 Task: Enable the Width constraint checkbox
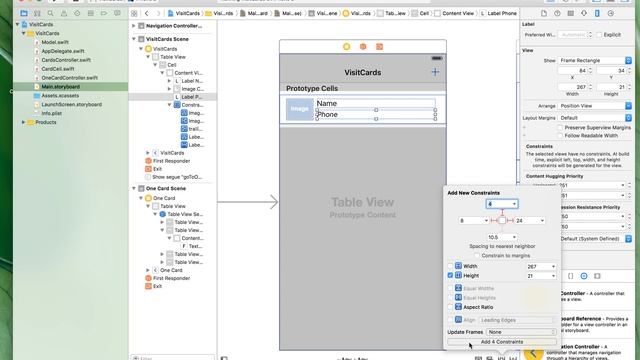pos(450,266)
